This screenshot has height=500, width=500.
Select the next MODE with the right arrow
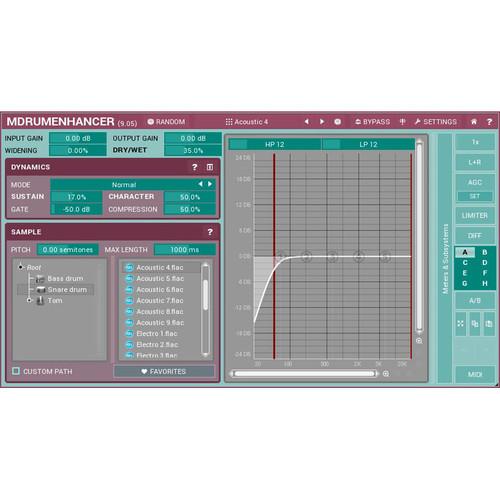(210, 184)
